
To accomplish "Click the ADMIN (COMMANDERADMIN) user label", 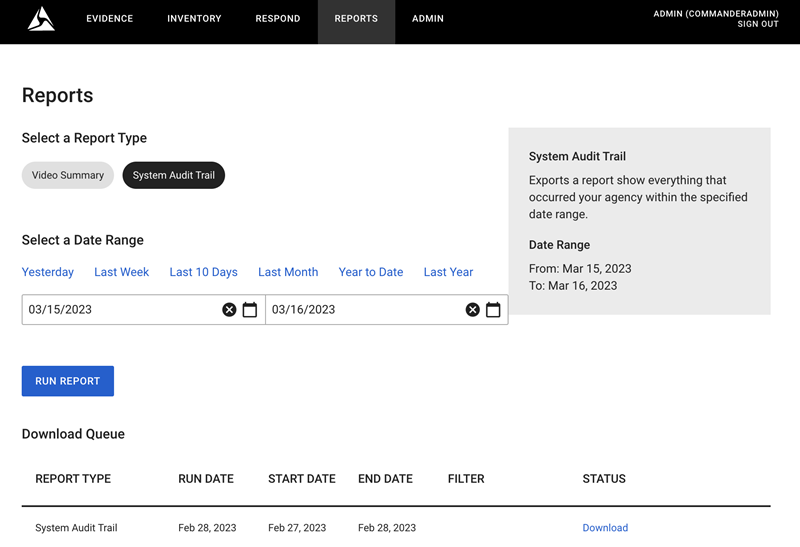I will (716, 14).
